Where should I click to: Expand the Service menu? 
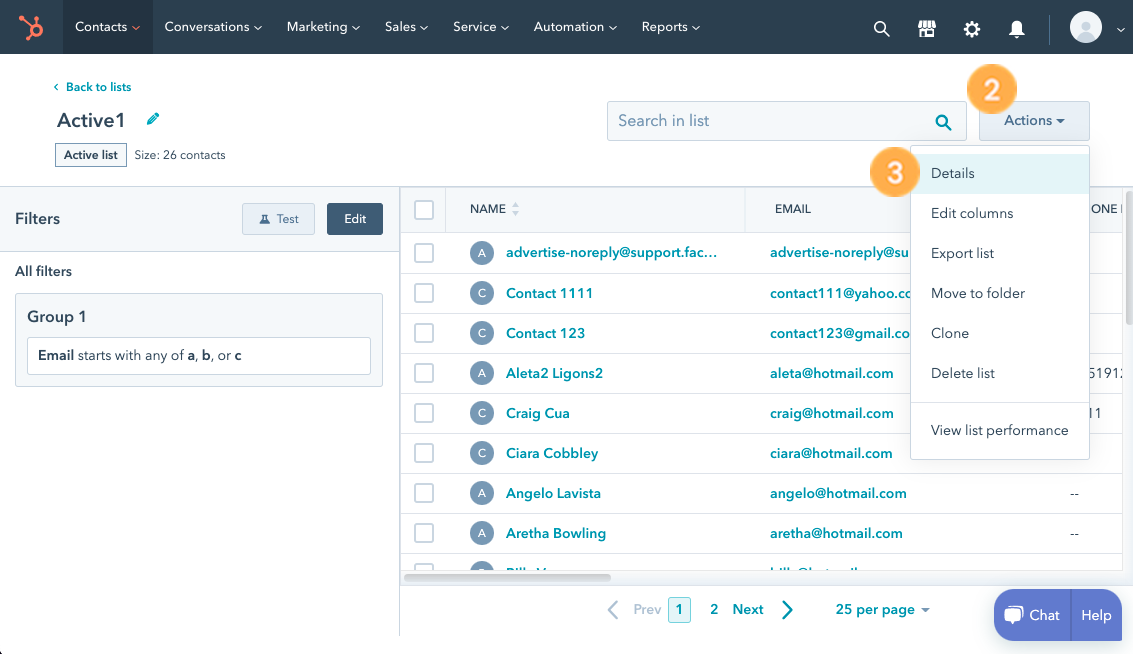point(481,27)
